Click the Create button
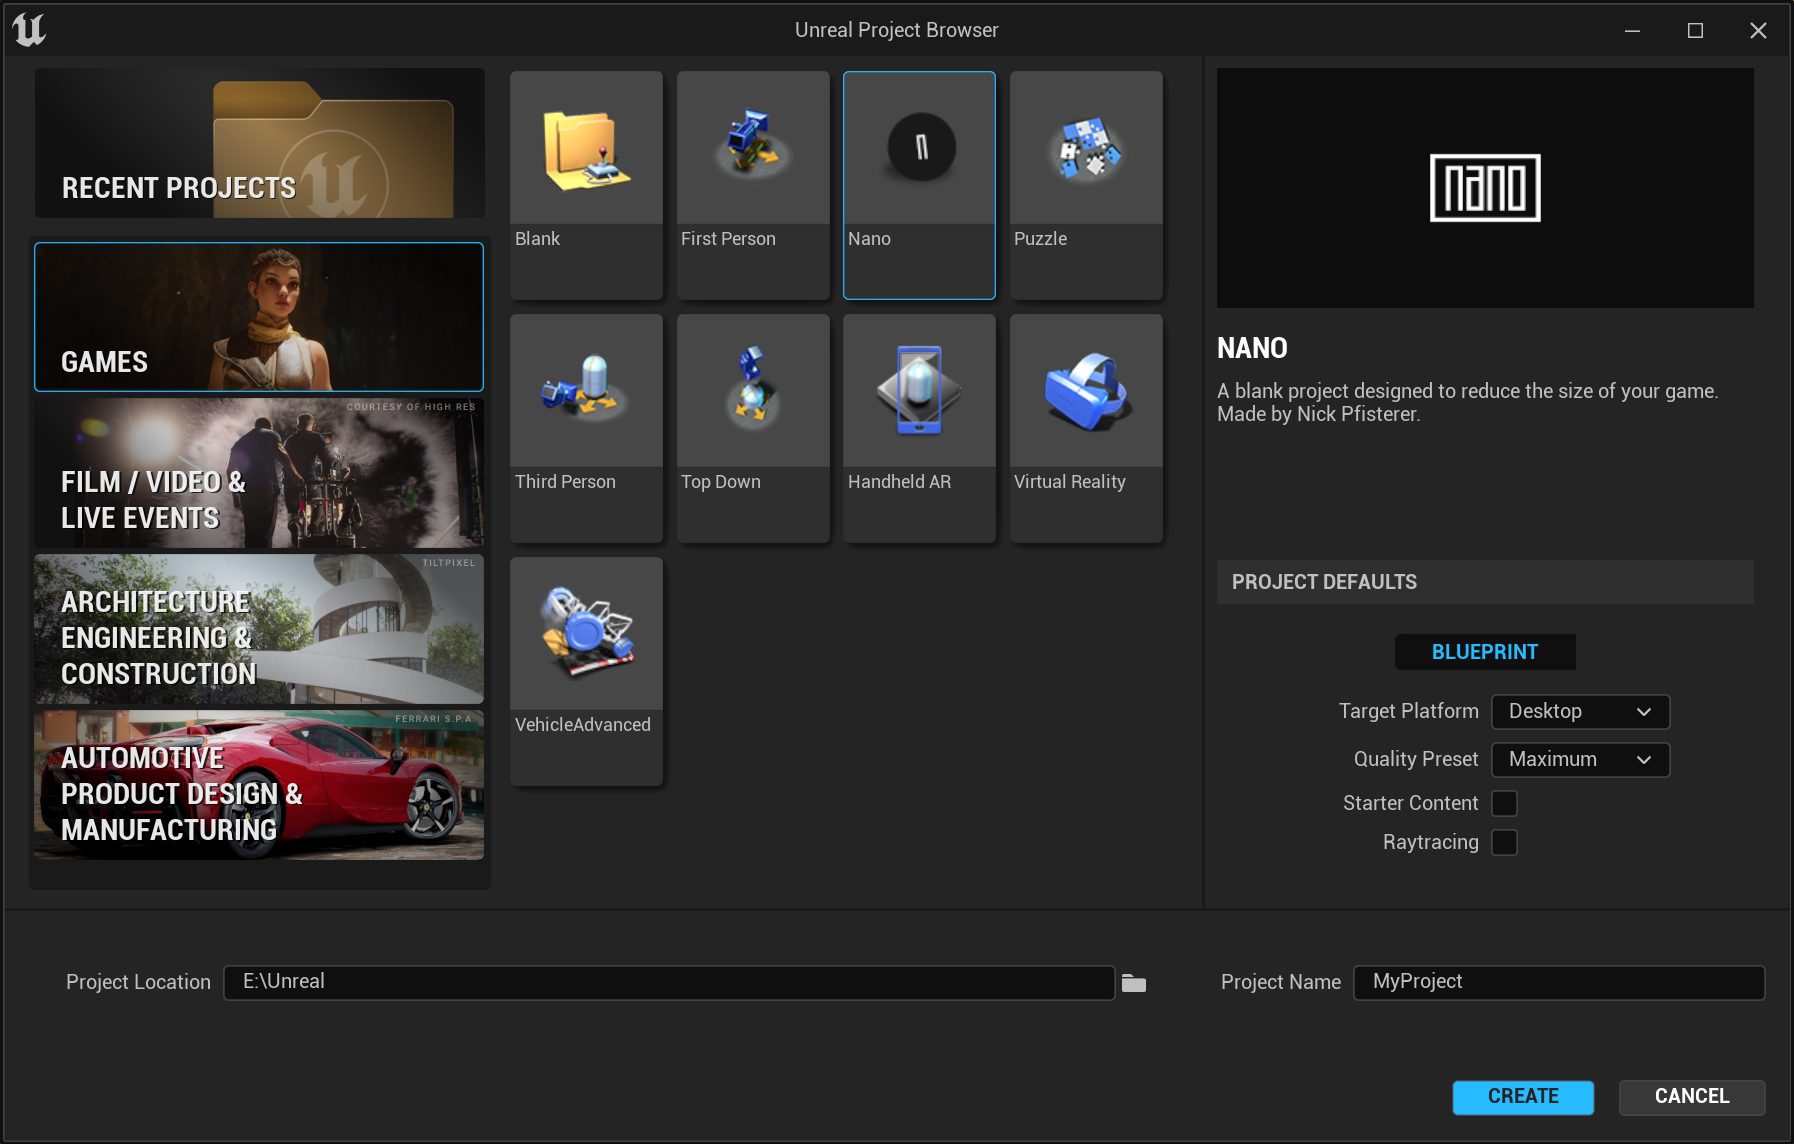The image size is (1794, 1144). tap(1523, 1097)
